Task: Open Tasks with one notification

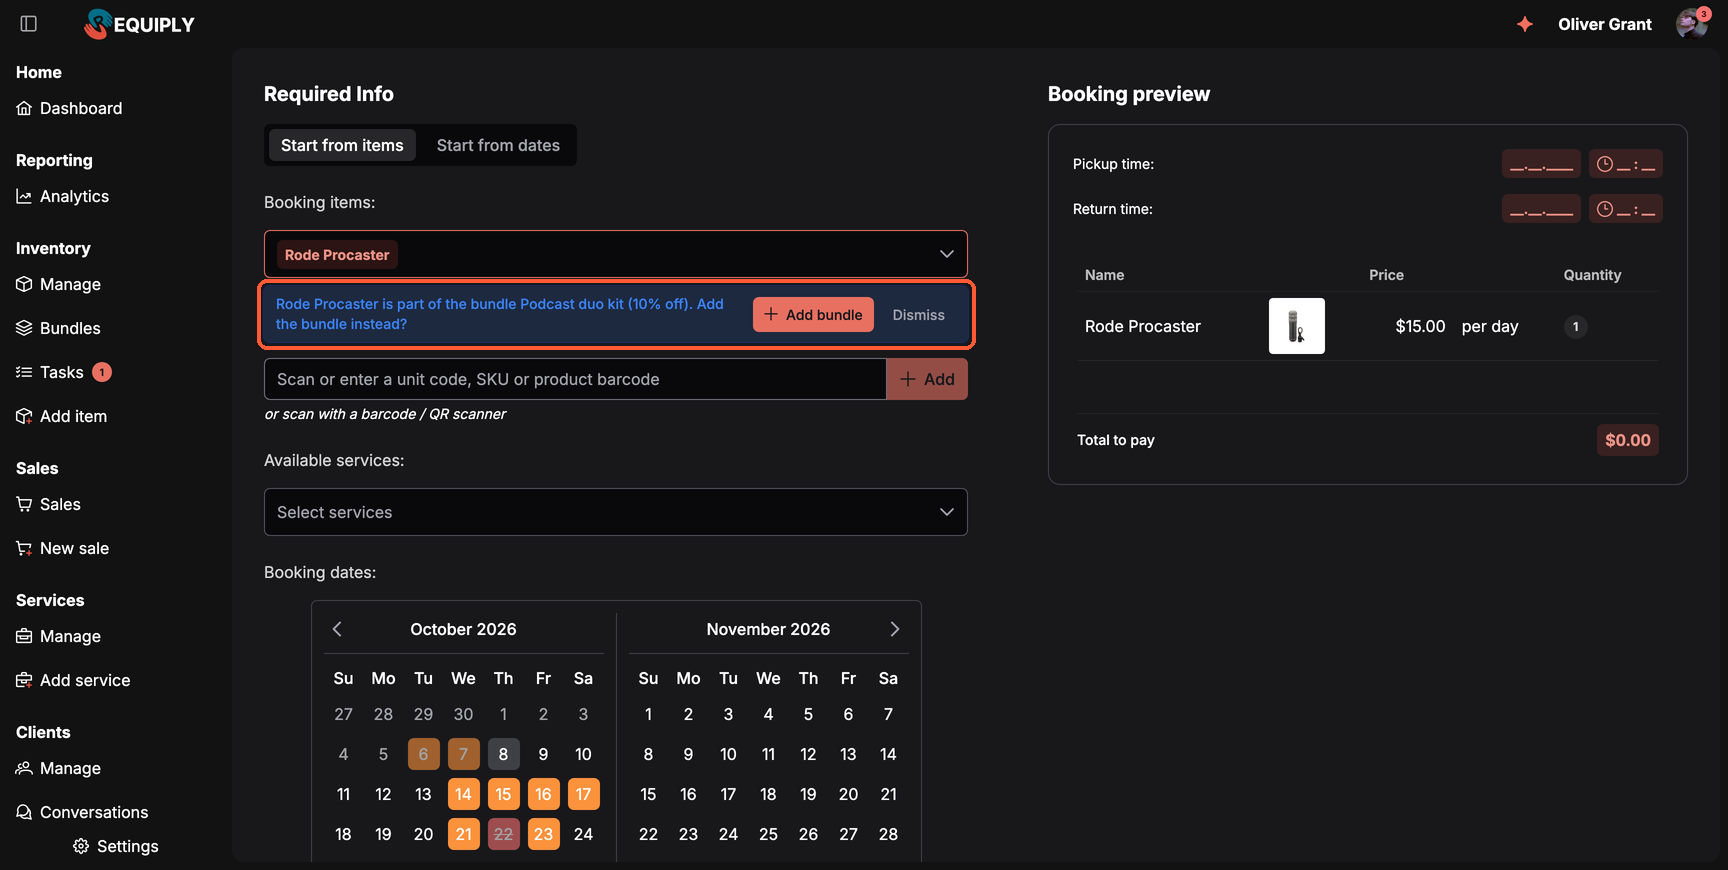Action: [x=64, y=372]
